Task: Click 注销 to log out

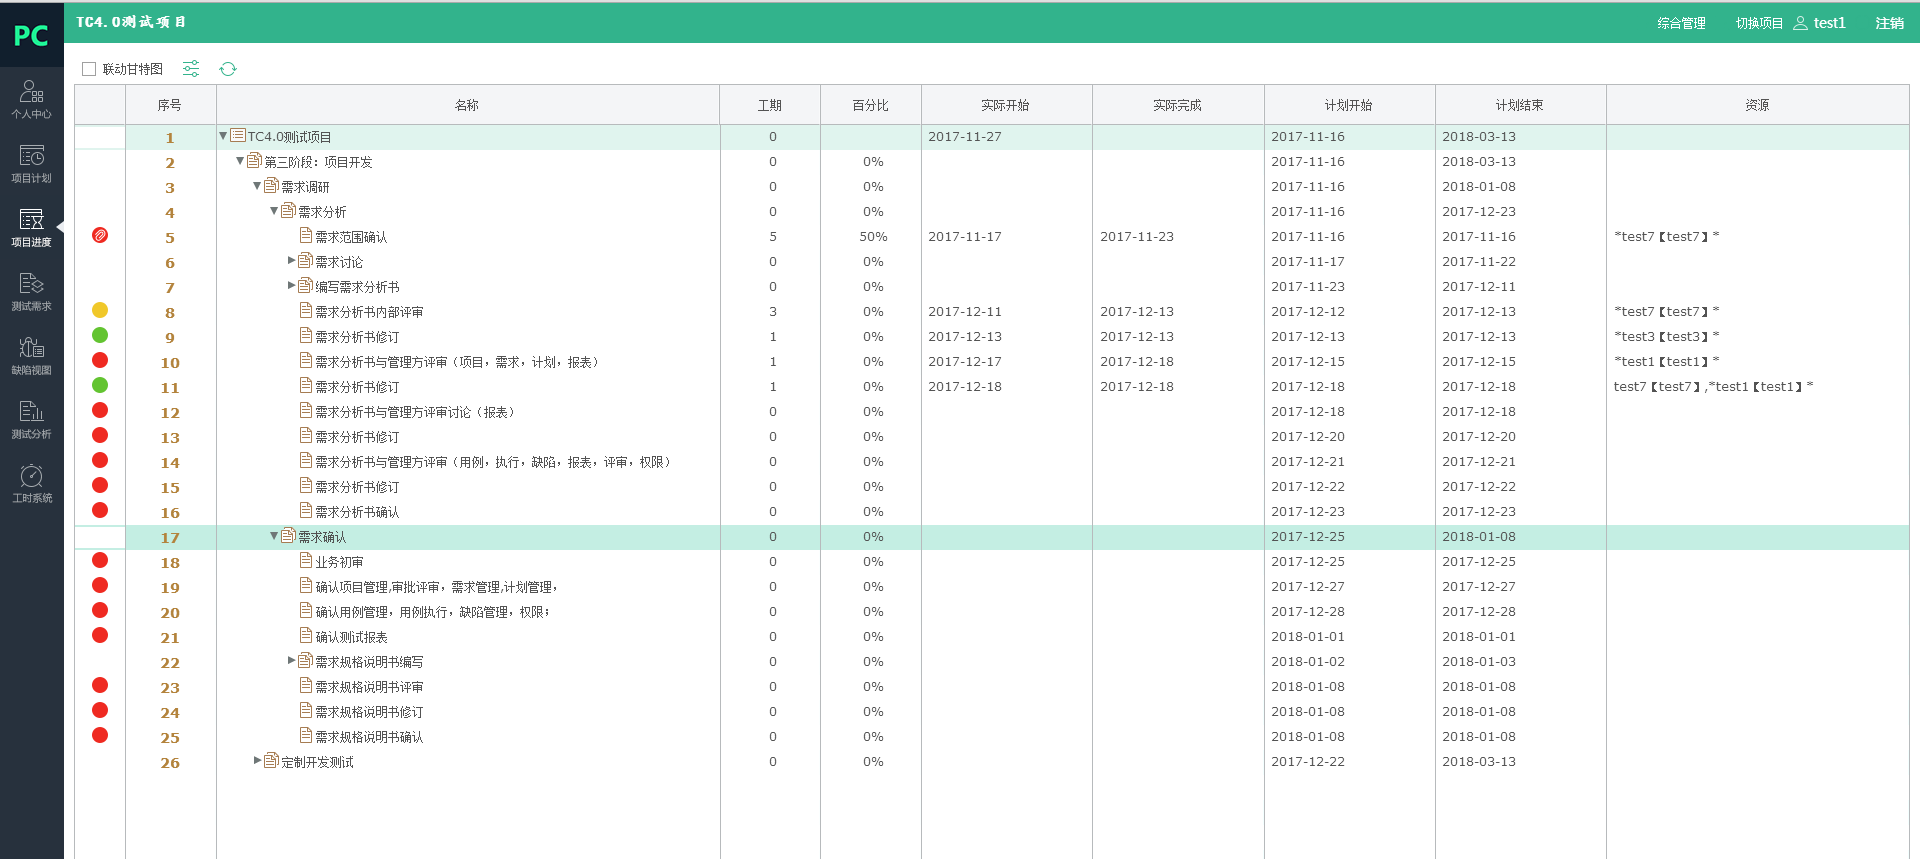Action: (x=1889, y=23)
